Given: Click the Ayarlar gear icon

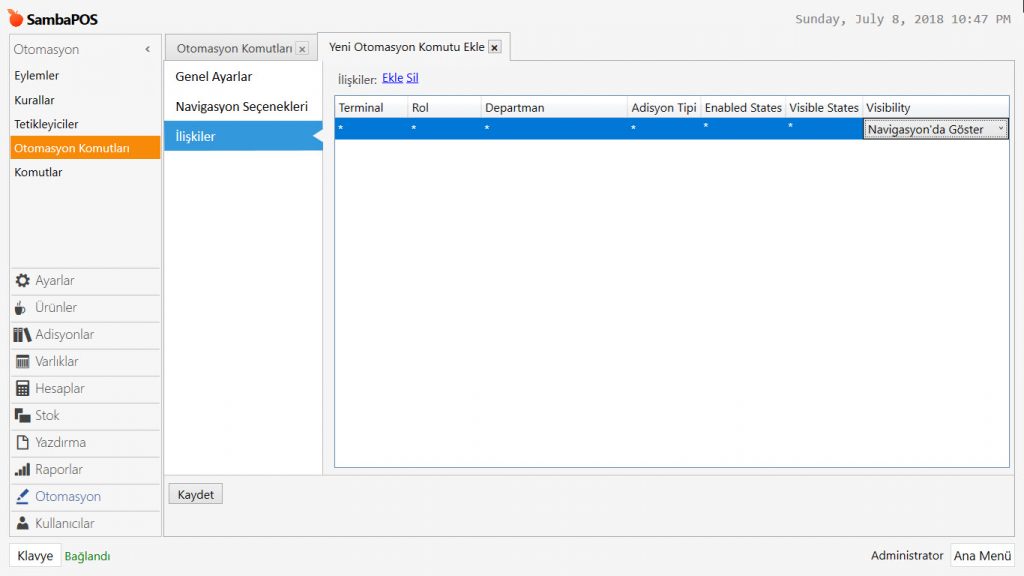Looking at the screenshot, I should click(22, 281).
